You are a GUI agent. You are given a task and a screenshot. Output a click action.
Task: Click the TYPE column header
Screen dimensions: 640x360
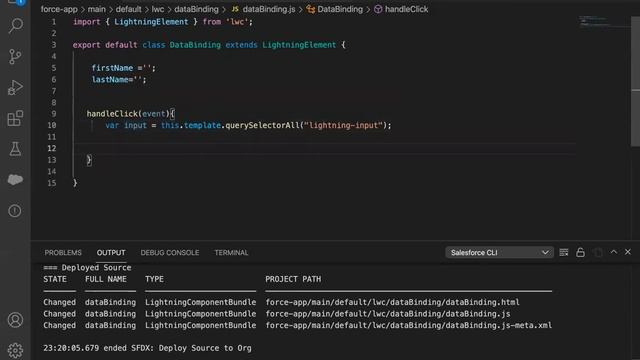click(154, 279)
